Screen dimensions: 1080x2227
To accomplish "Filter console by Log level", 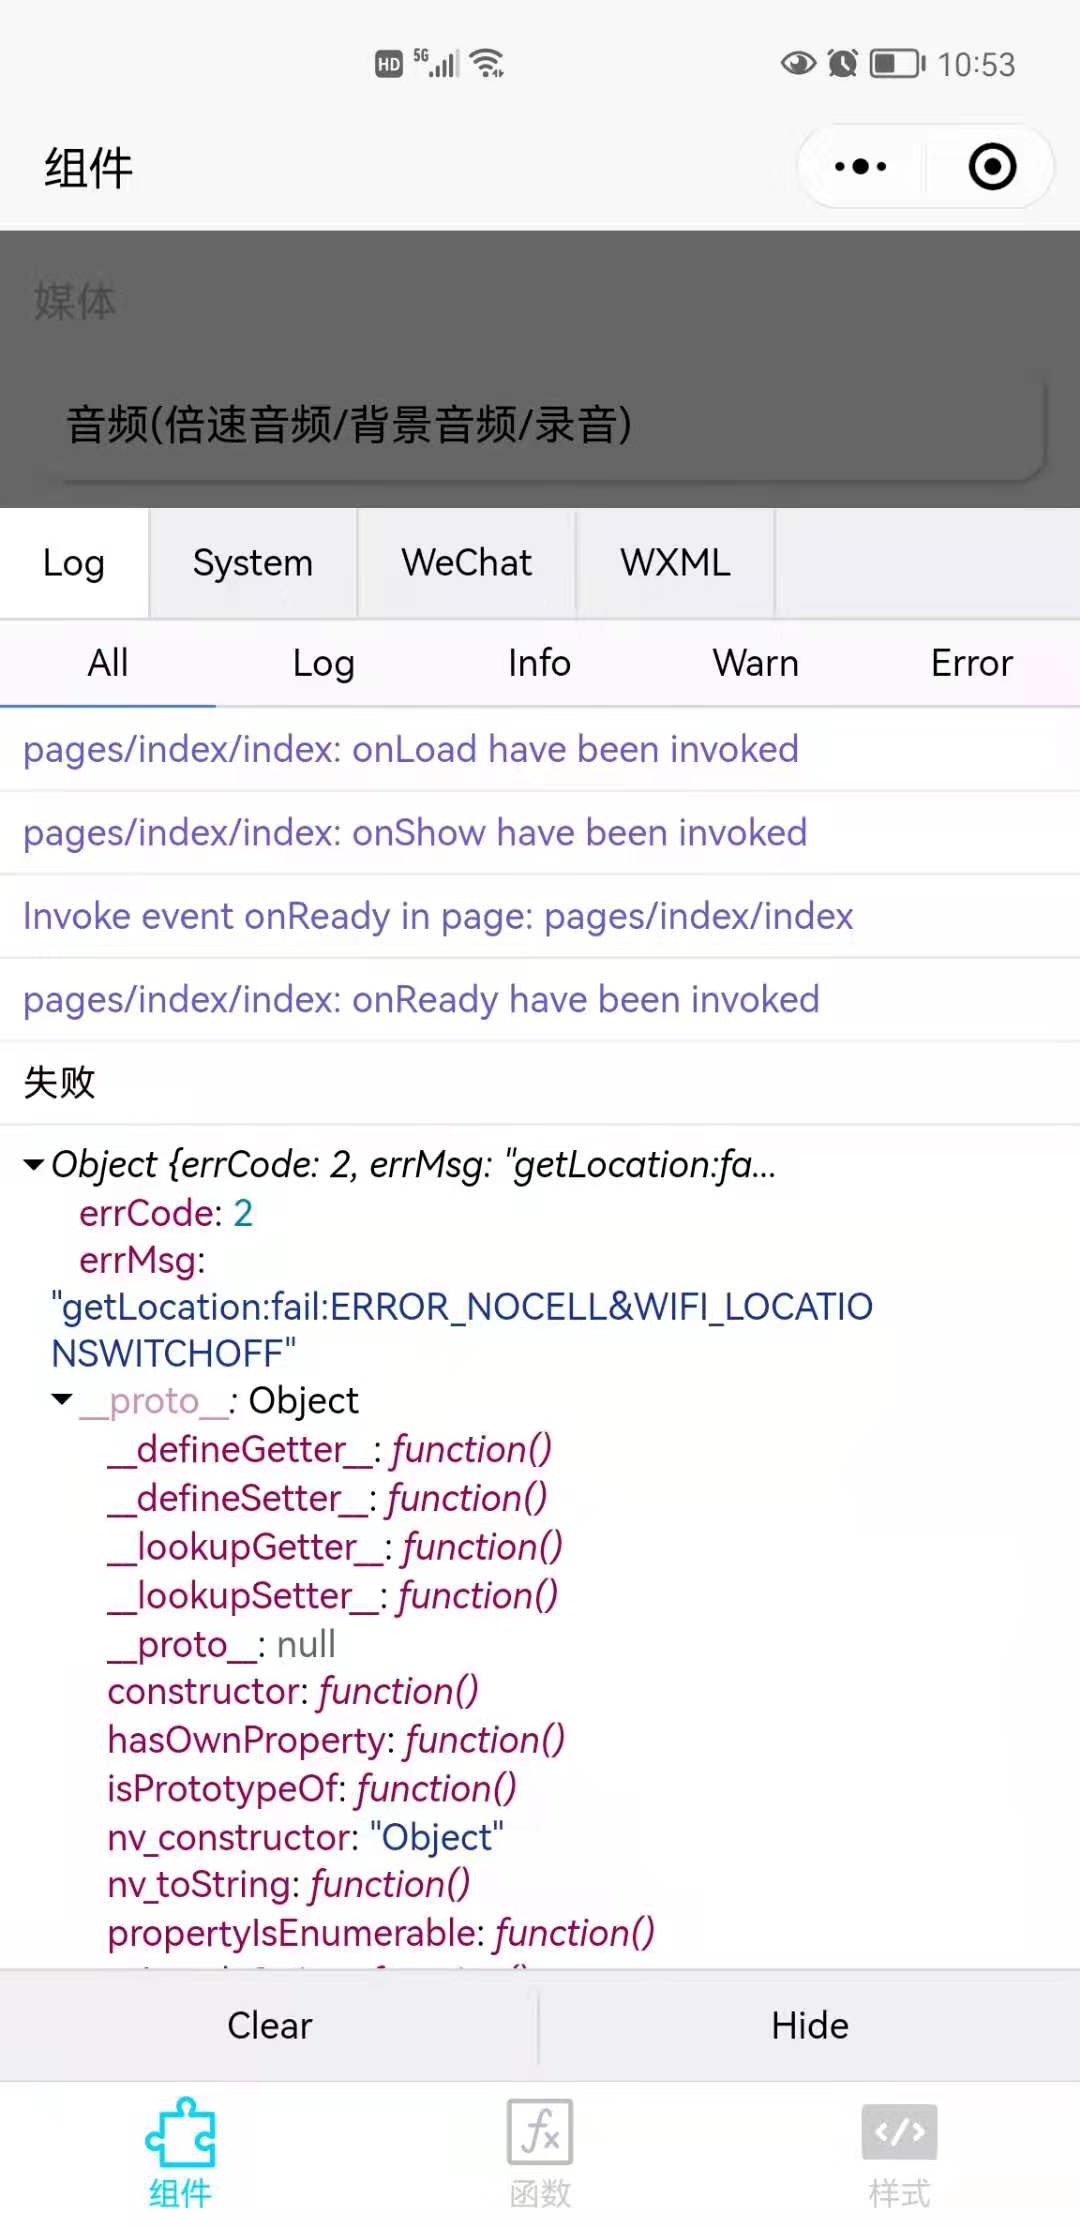I will 324,663.
